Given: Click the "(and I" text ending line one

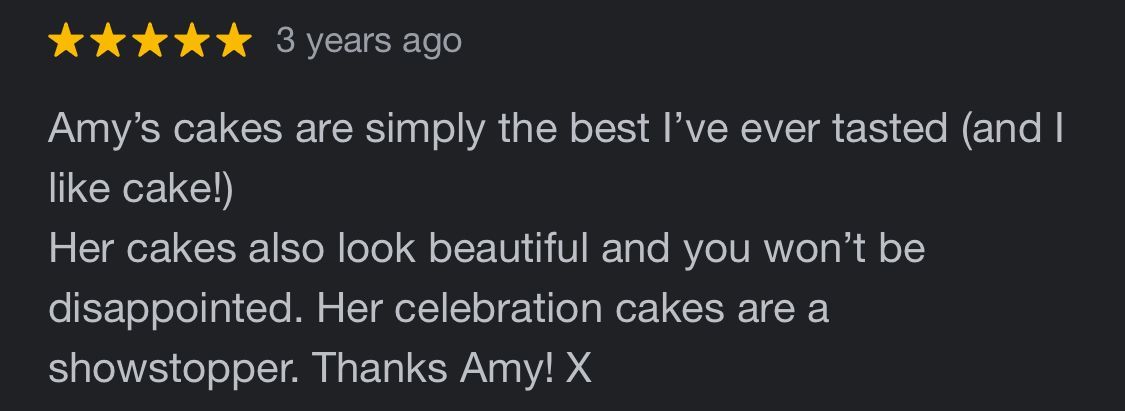Looking at the screenshot, I should 1011,130.
